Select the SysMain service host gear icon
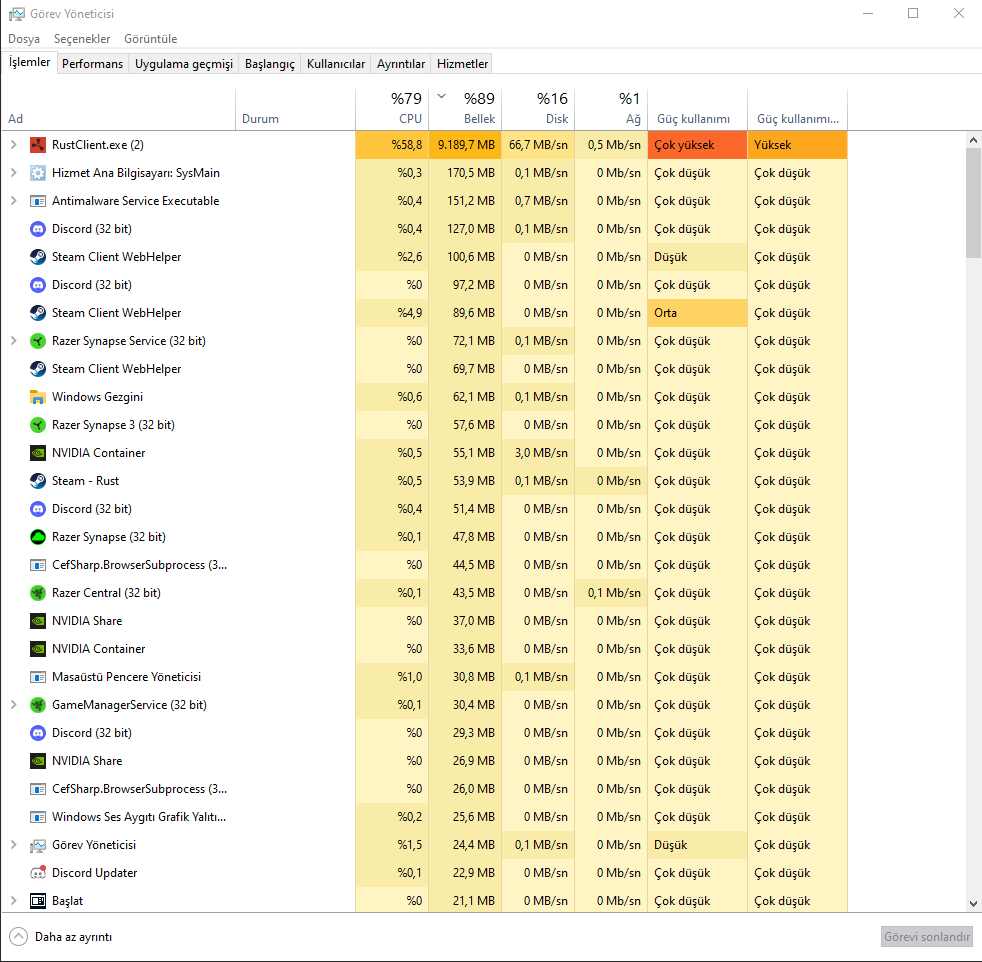The image size is (982, 962). pos(38,173)
